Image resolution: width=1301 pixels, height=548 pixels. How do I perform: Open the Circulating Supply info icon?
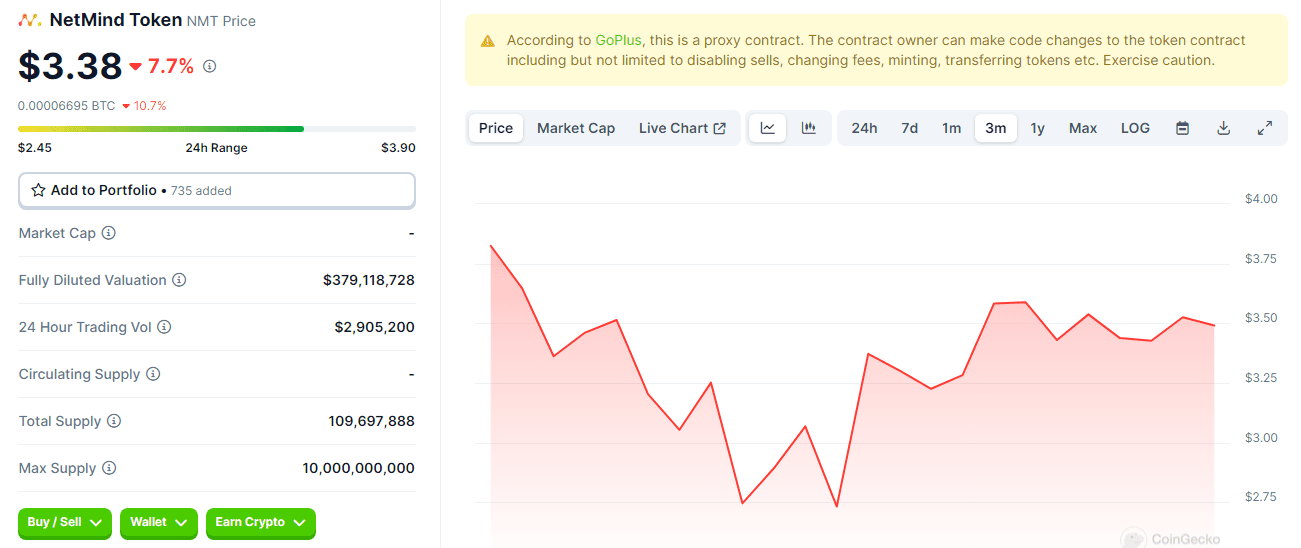[x=153, y=374]
